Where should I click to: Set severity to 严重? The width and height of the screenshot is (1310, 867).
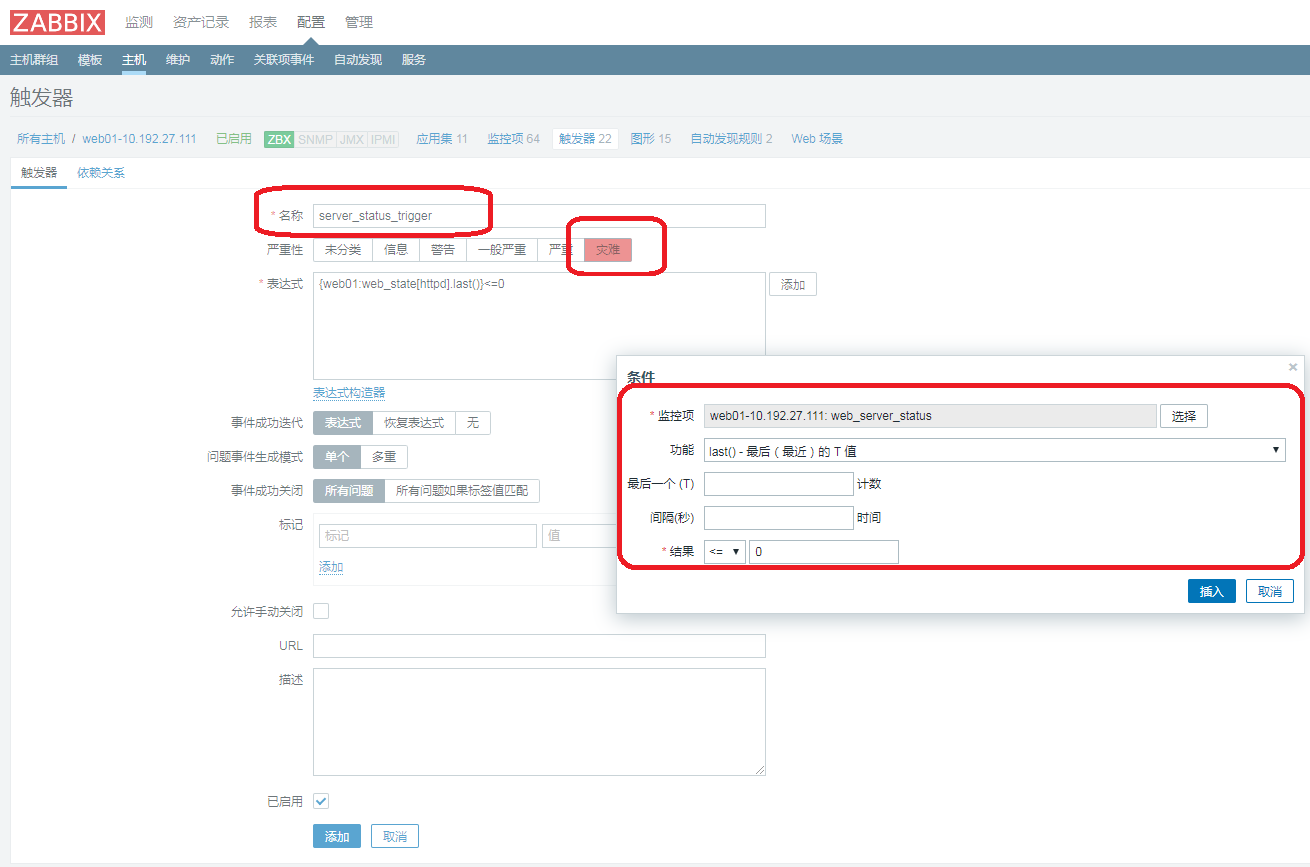pyautogui.click(x=561, y=250)
